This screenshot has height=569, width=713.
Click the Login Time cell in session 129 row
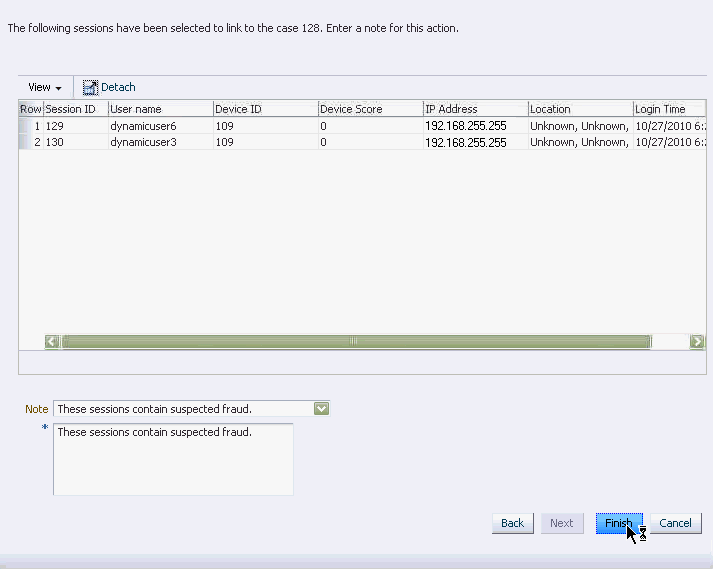669,126
